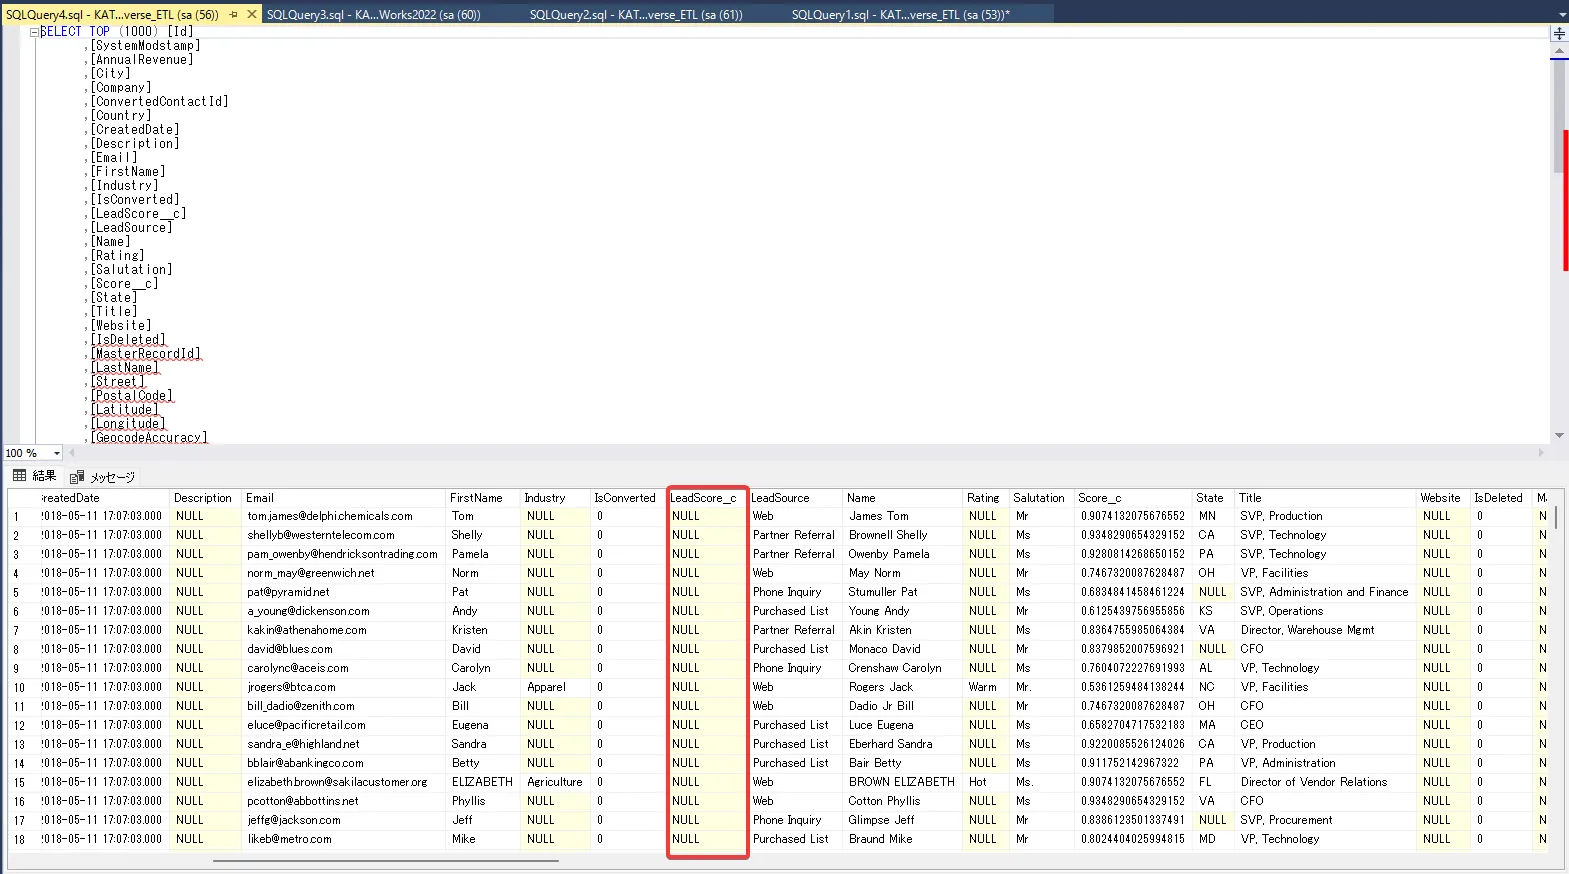Select the FirstName column header
This screenshot has height=874, width=1569.
click(x=482, y=498)
